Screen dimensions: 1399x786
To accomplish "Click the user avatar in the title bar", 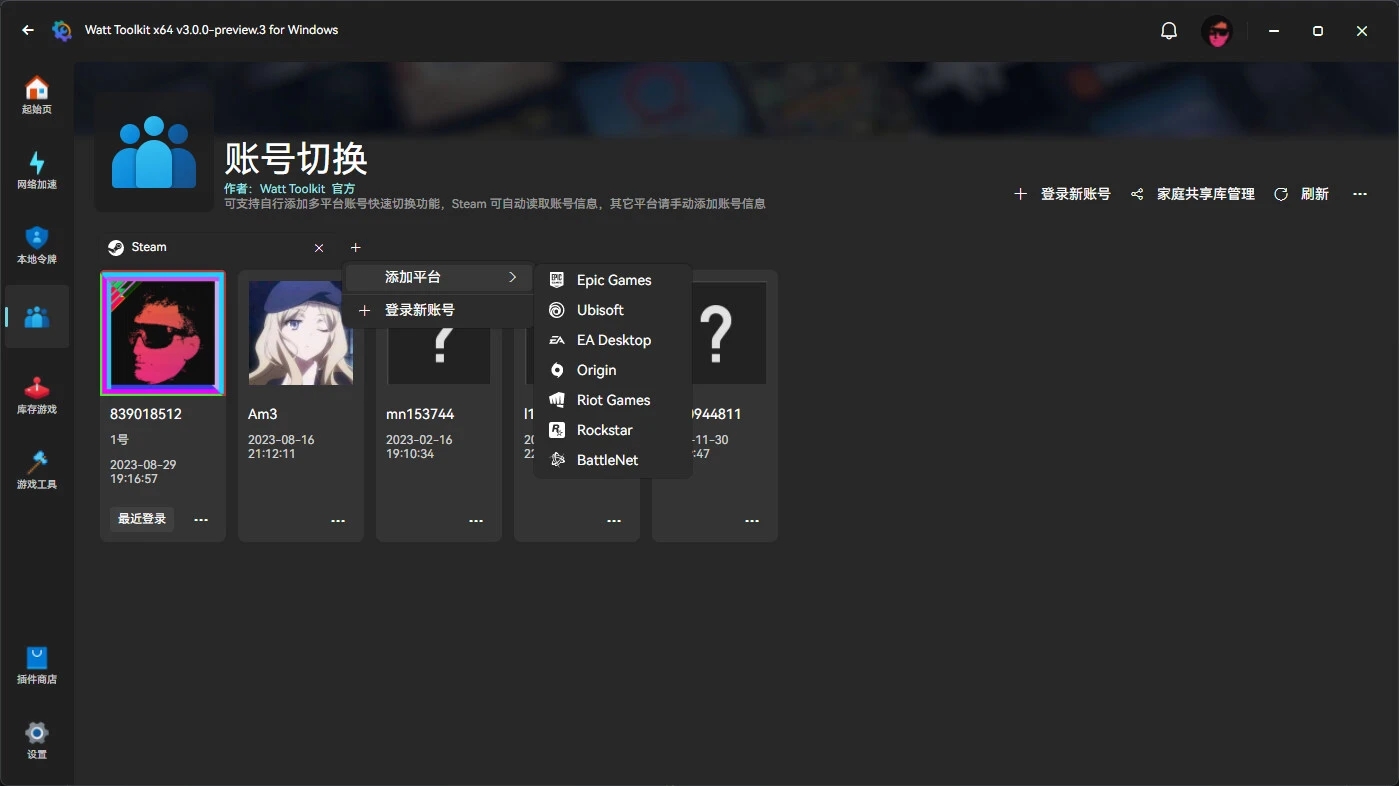I will [1217, 31].
